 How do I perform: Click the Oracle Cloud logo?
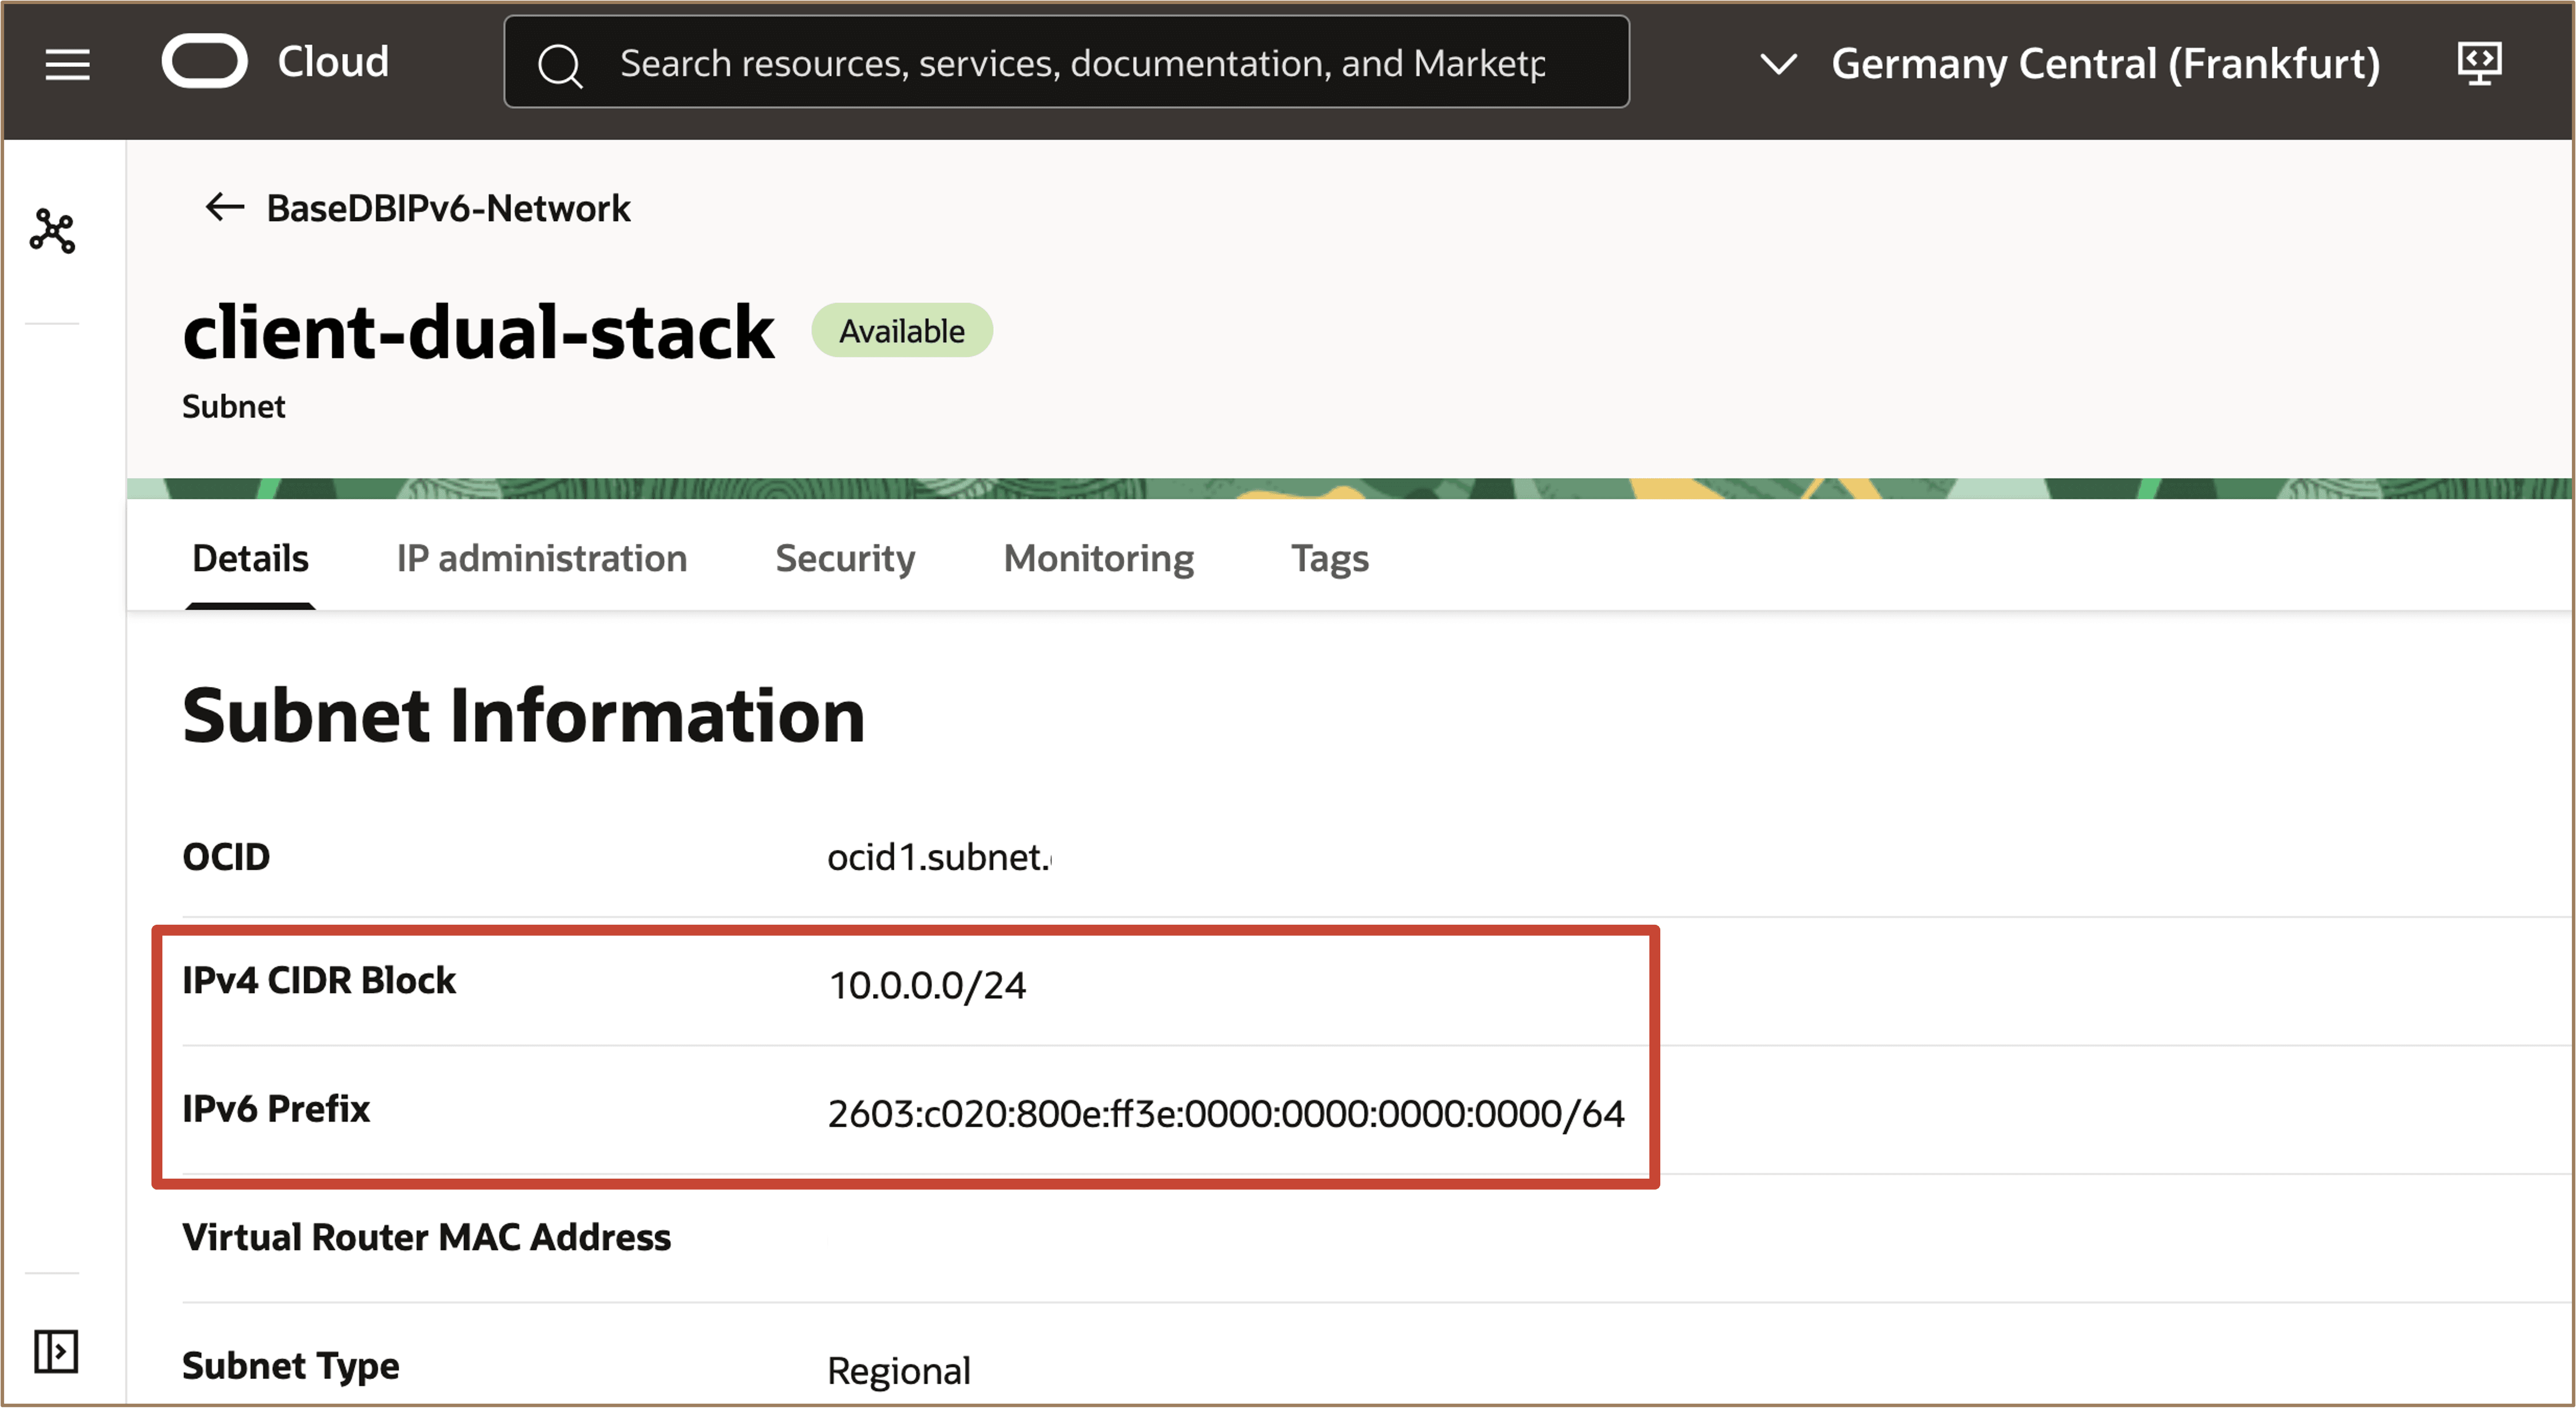205,62
